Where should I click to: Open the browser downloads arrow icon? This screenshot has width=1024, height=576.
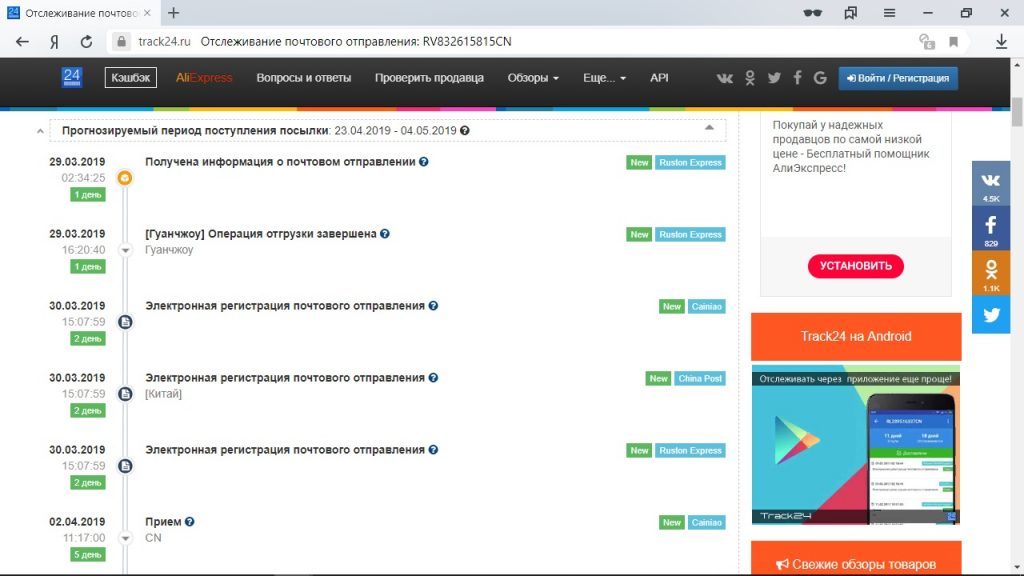(1001, 42)
